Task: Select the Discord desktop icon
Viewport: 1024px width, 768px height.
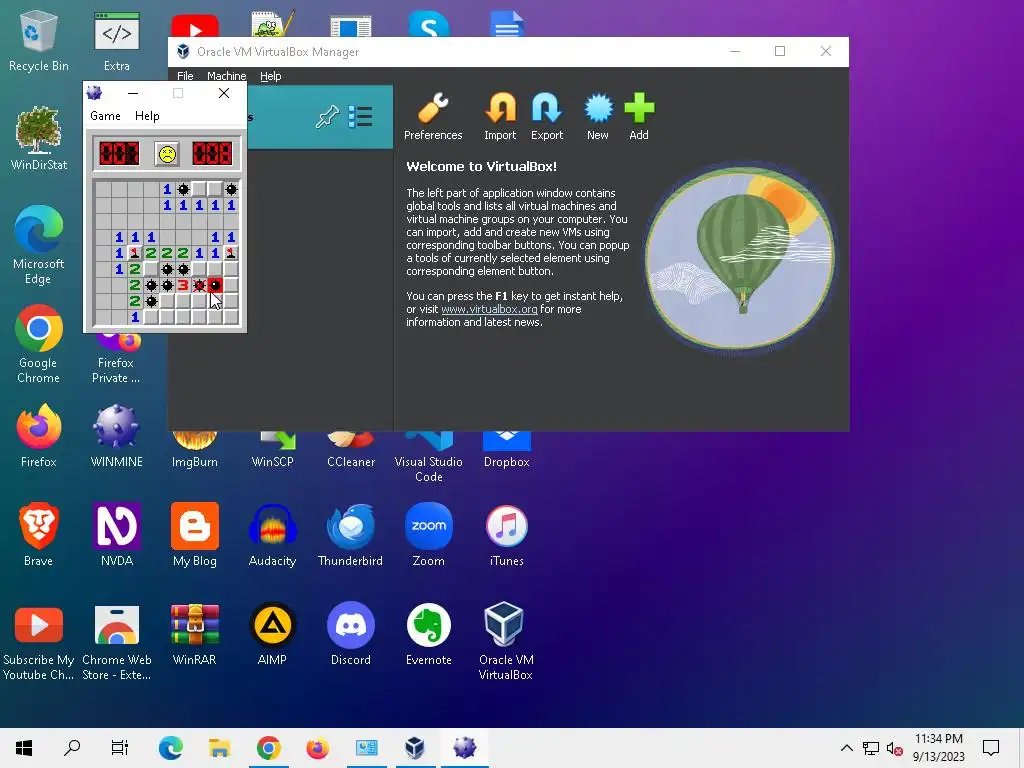Action: click(351, 634)
